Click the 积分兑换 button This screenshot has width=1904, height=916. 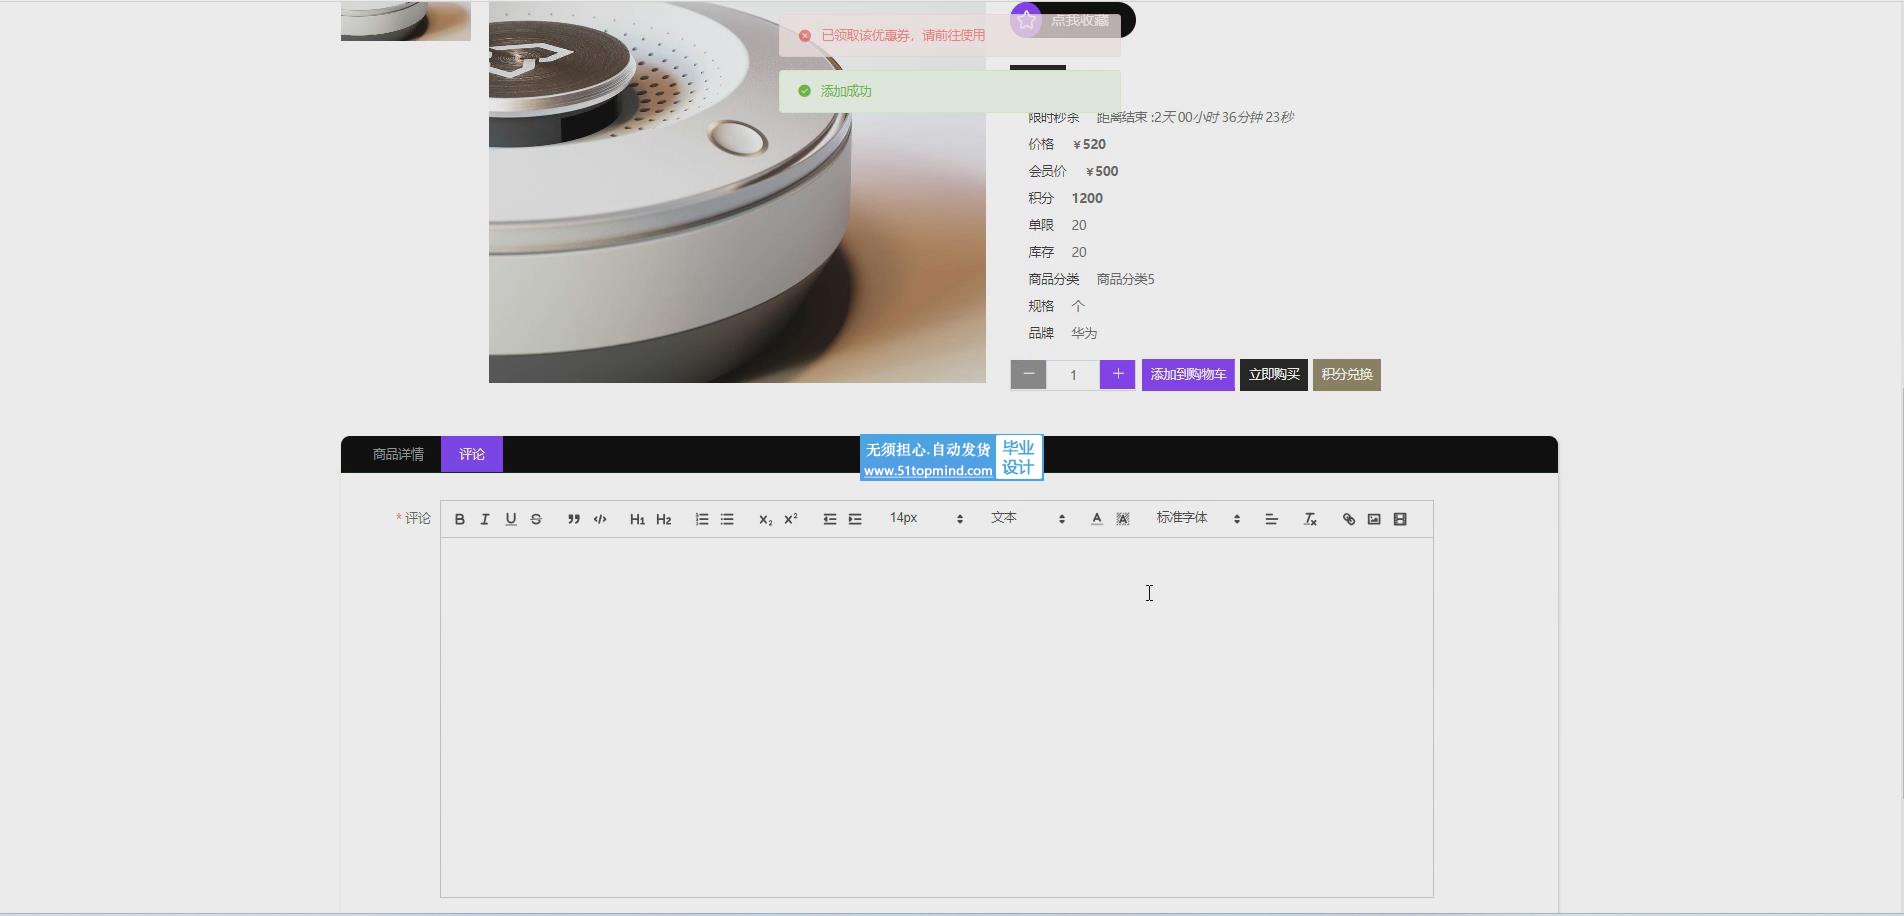coord(1347,374)
